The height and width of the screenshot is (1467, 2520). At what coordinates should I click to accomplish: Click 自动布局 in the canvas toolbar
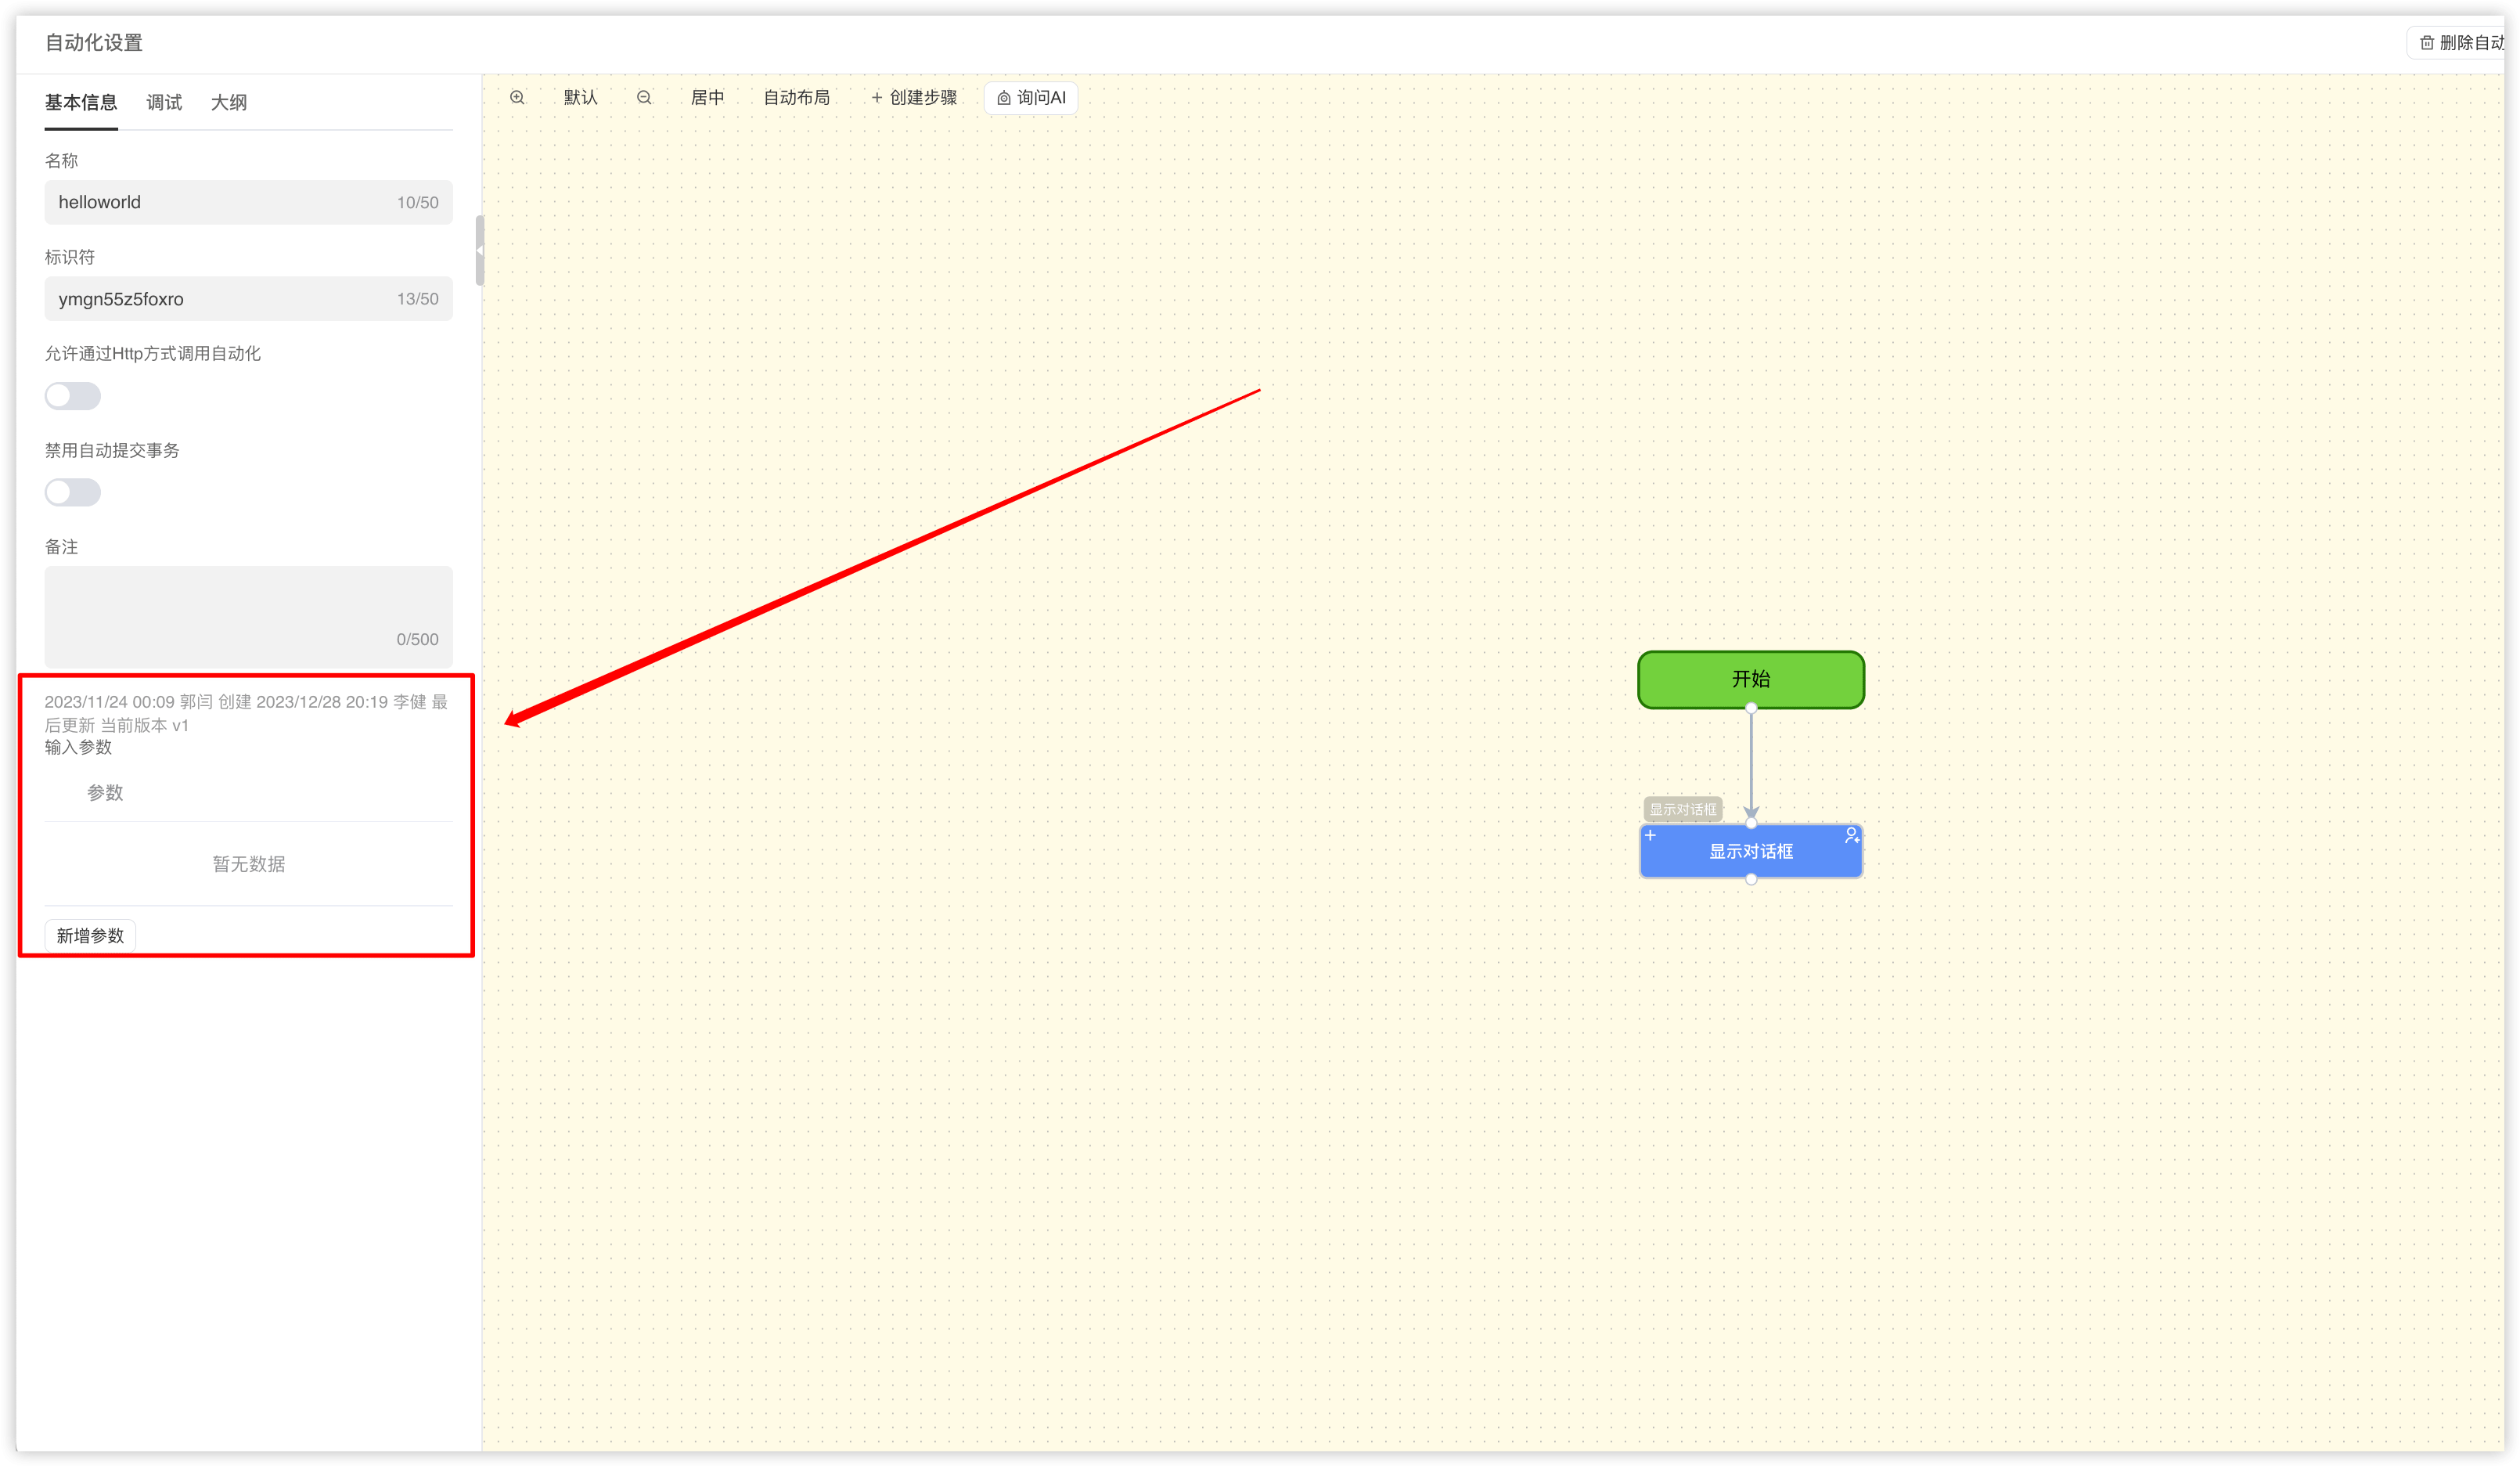click(796, 98)
